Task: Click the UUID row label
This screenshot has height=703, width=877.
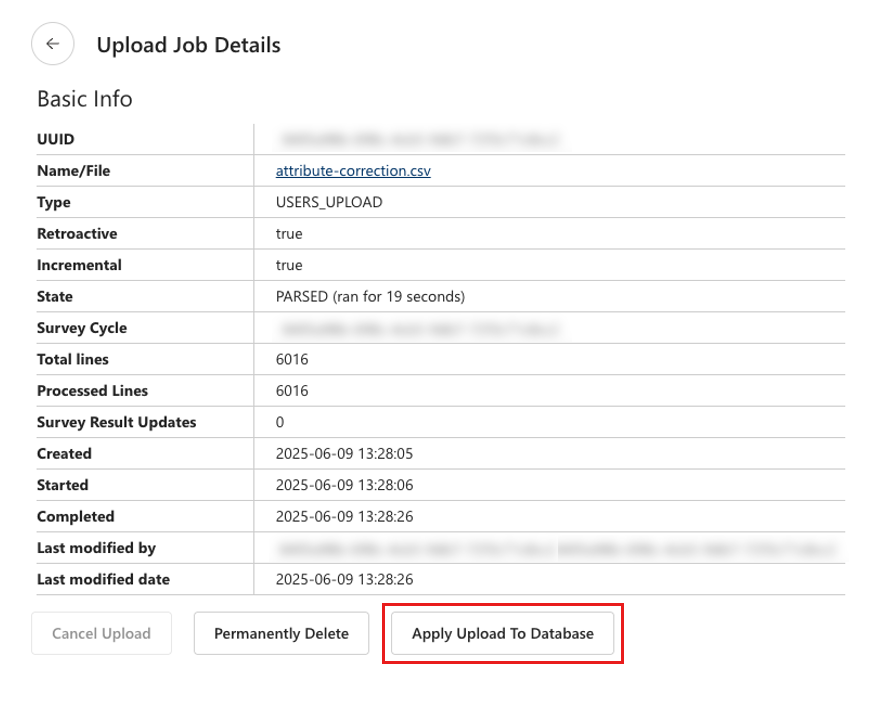Action: 55,139
